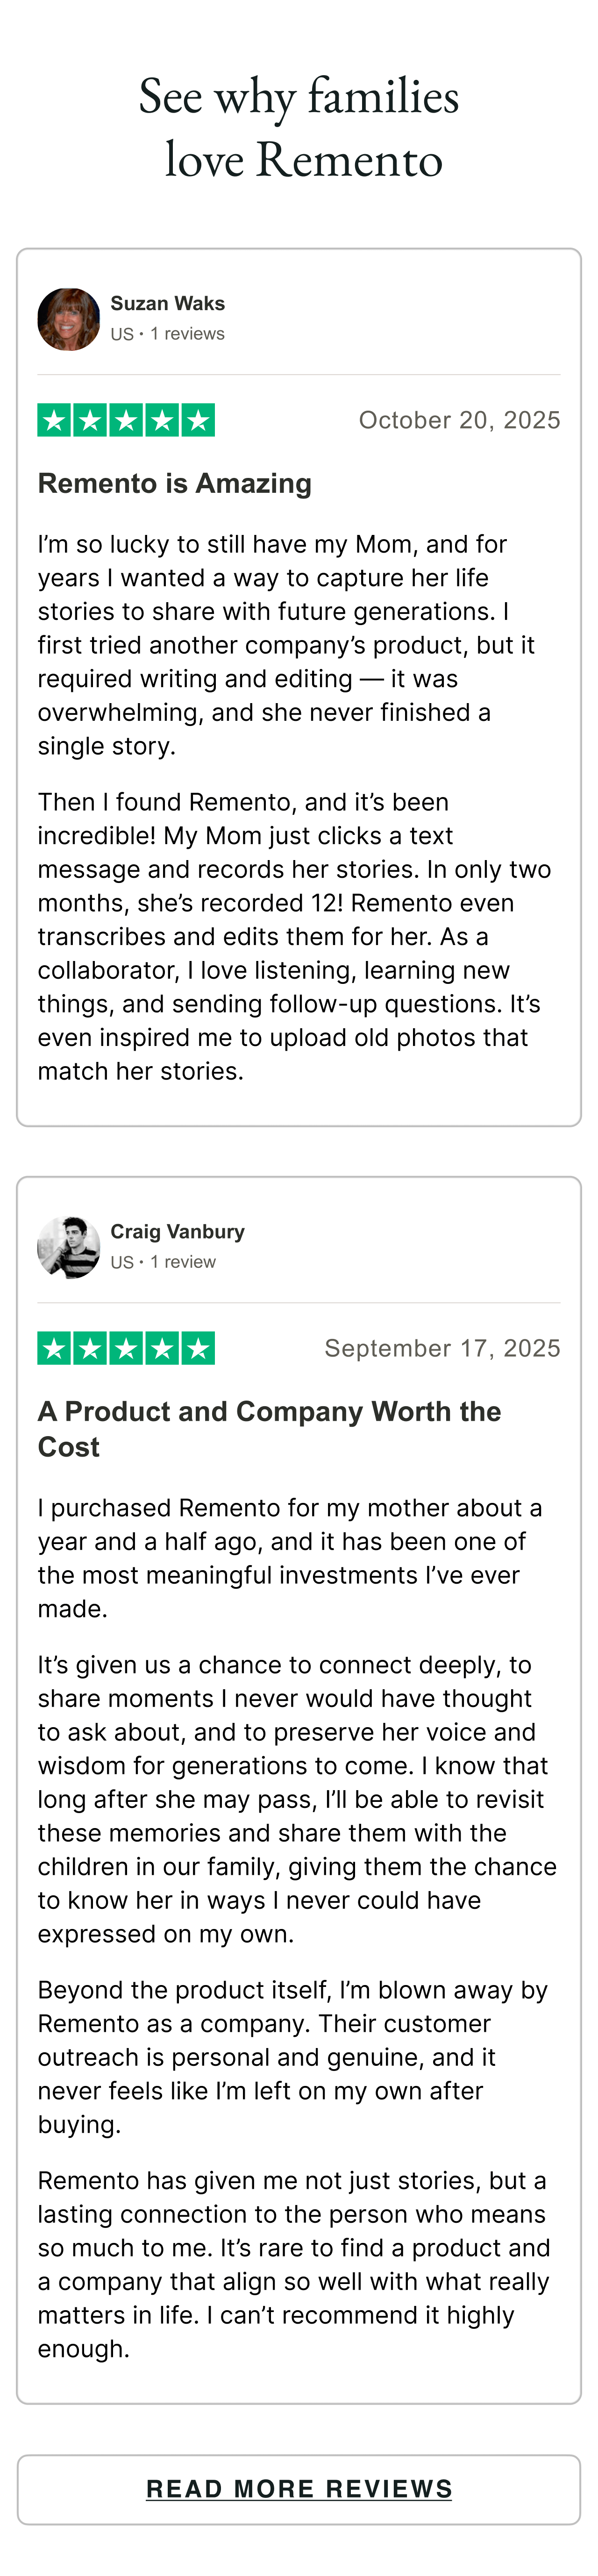Select the third star in Craig Vanbury's rating
Screen dimensions: 598x2576
[x=126, y=1349]
